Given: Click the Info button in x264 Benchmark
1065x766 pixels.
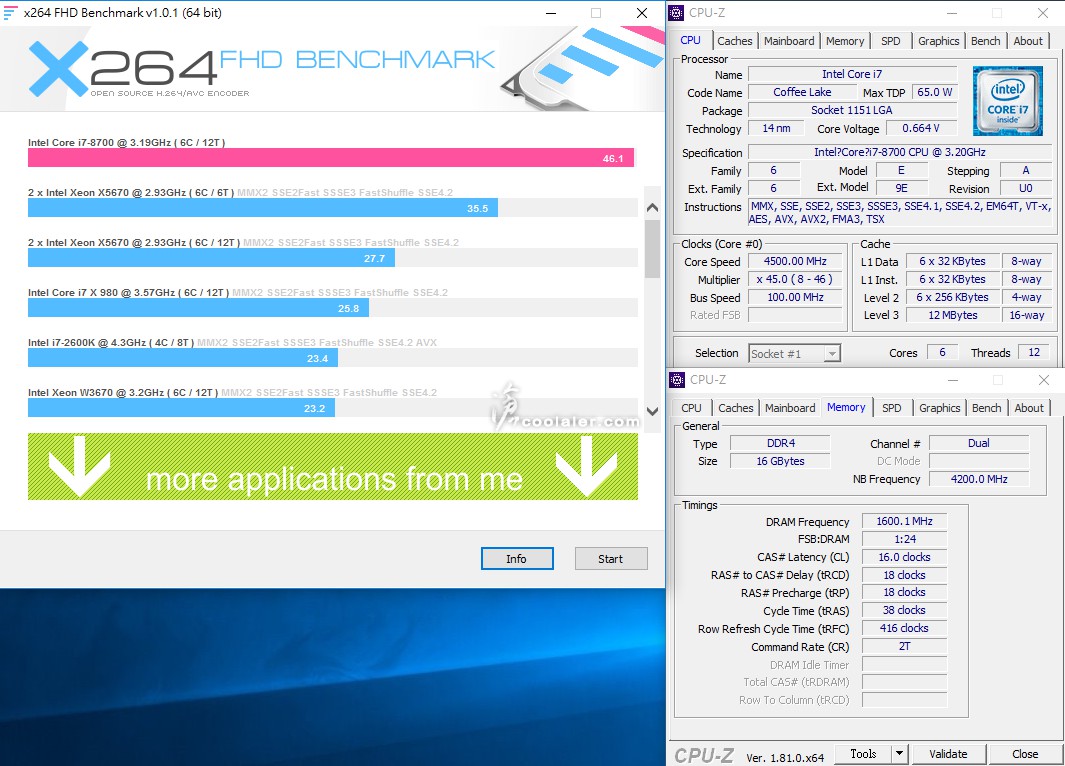Looking at the screenshot, I should pos(517,559).
